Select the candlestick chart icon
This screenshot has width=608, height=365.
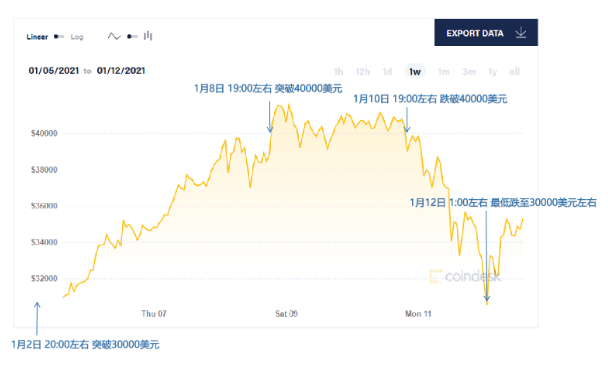148,36
